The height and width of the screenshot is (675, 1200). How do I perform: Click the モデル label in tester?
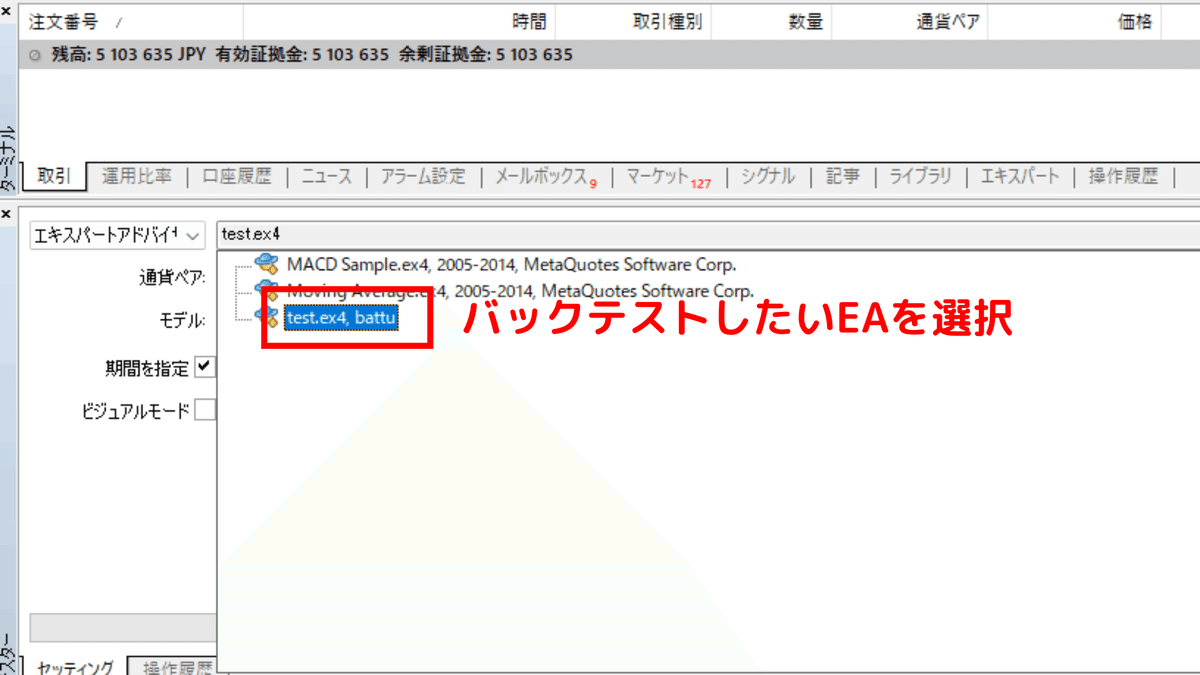(x=182, y=320)
